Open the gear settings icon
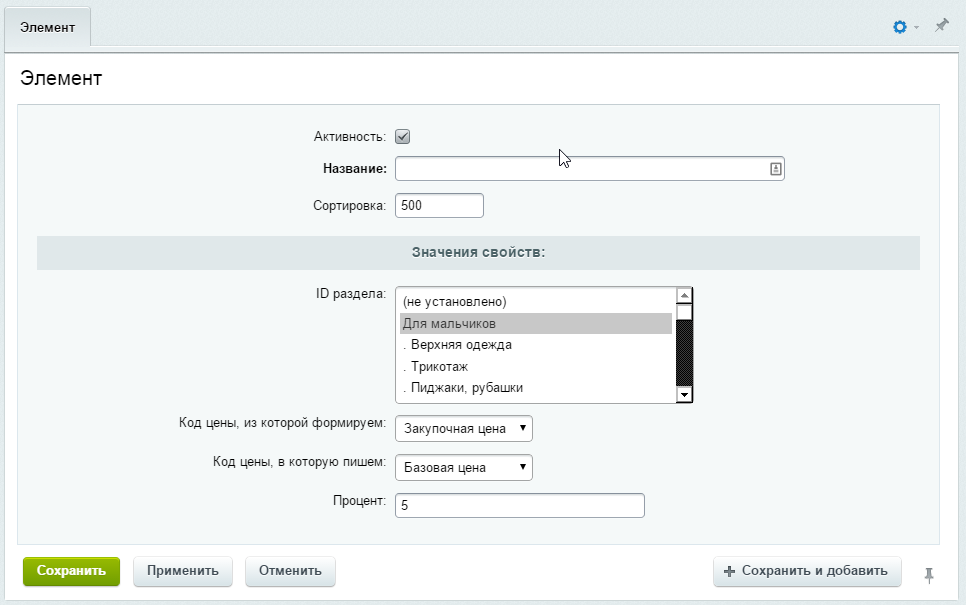The image size is (966, 605). pos(899,27)
